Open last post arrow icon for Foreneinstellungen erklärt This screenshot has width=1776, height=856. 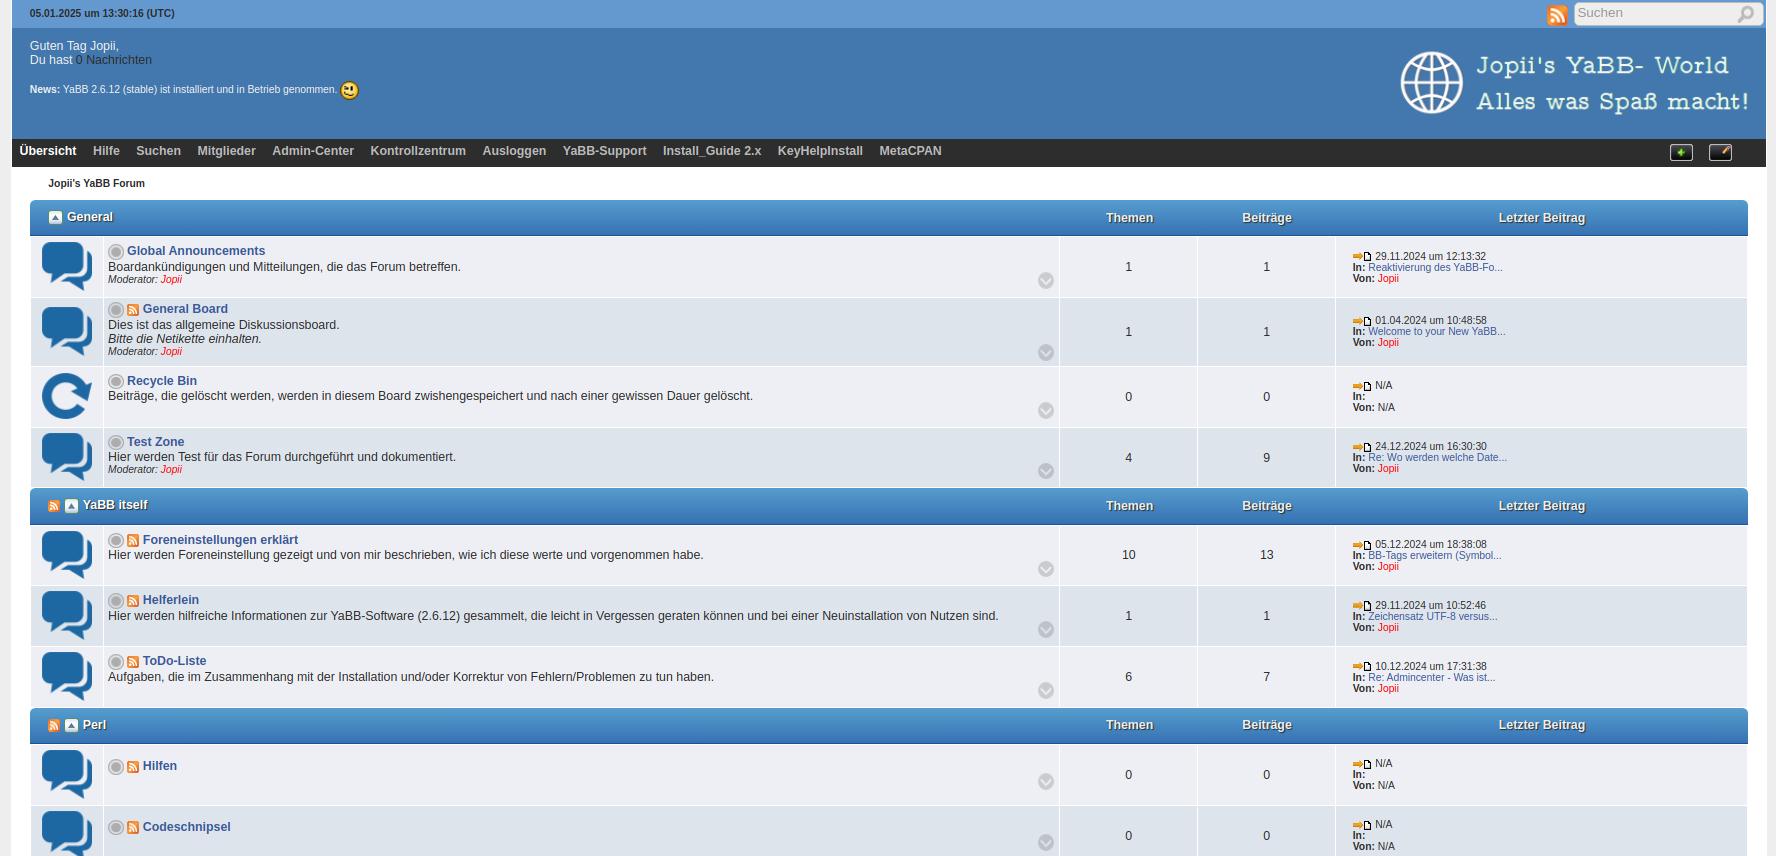(1361, 545)
